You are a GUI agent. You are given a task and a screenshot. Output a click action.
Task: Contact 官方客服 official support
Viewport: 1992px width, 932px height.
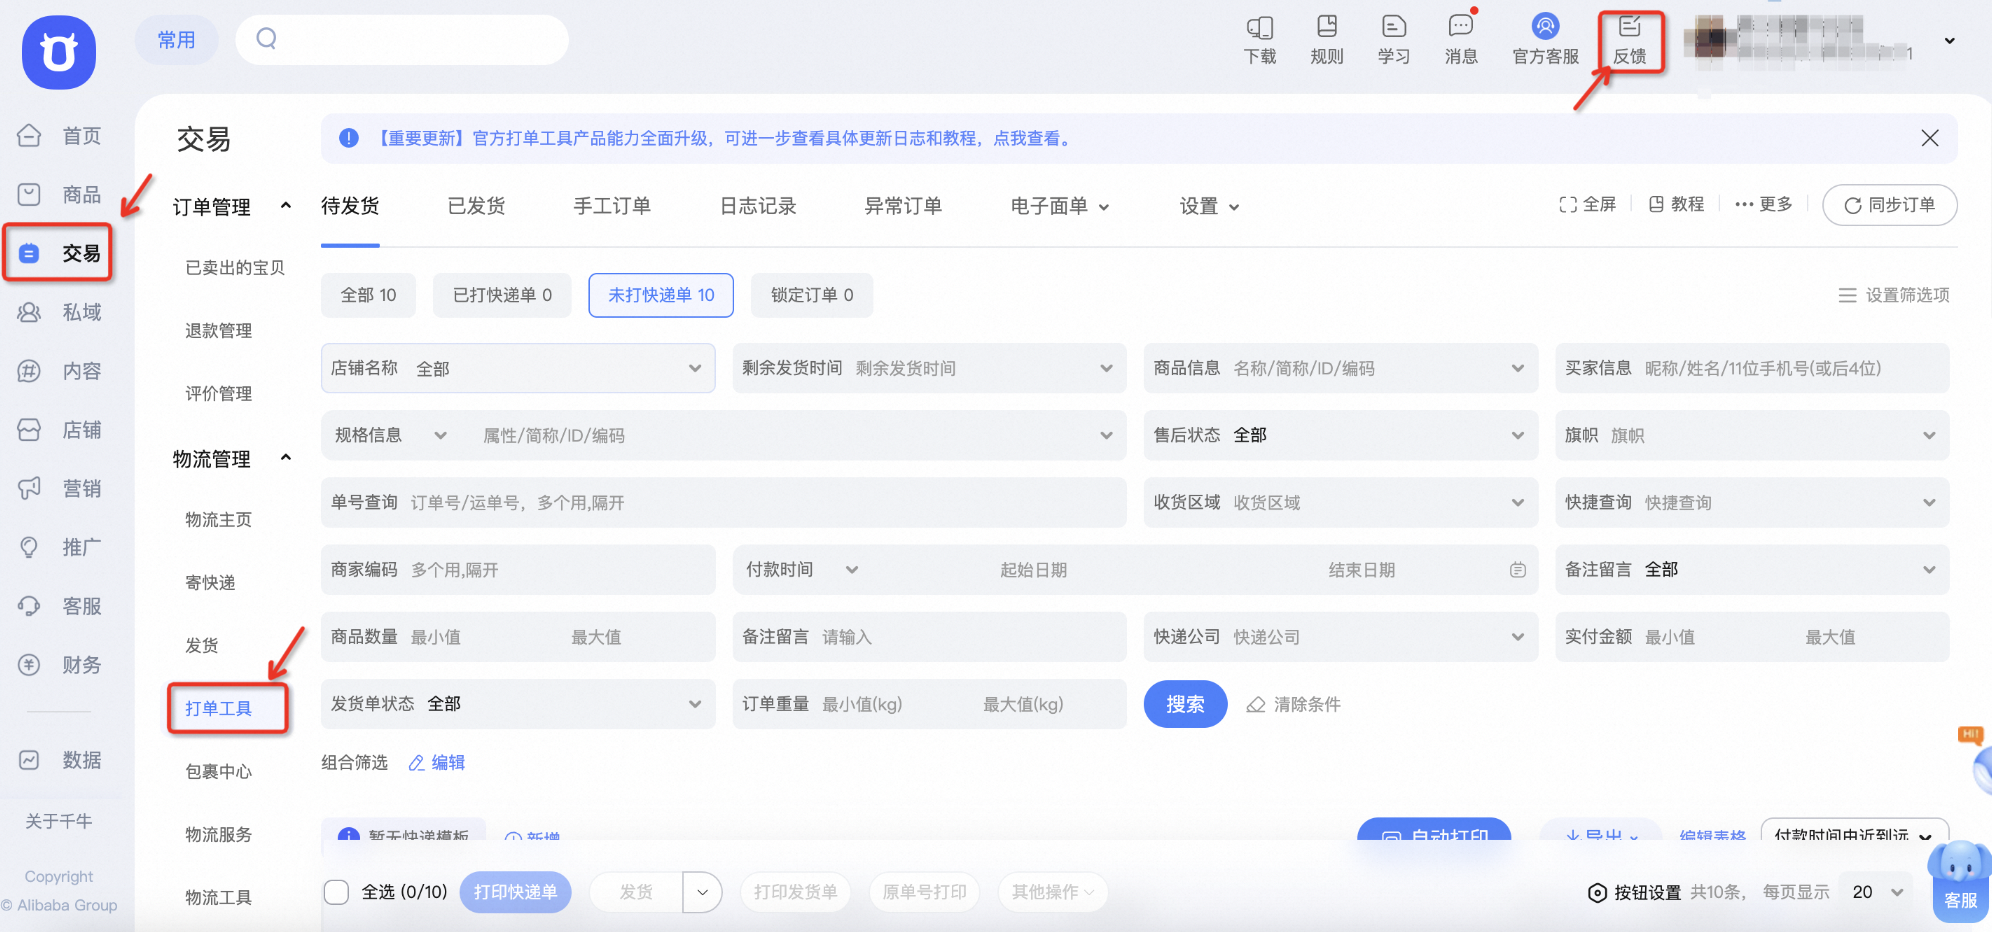pos(1546,40)
